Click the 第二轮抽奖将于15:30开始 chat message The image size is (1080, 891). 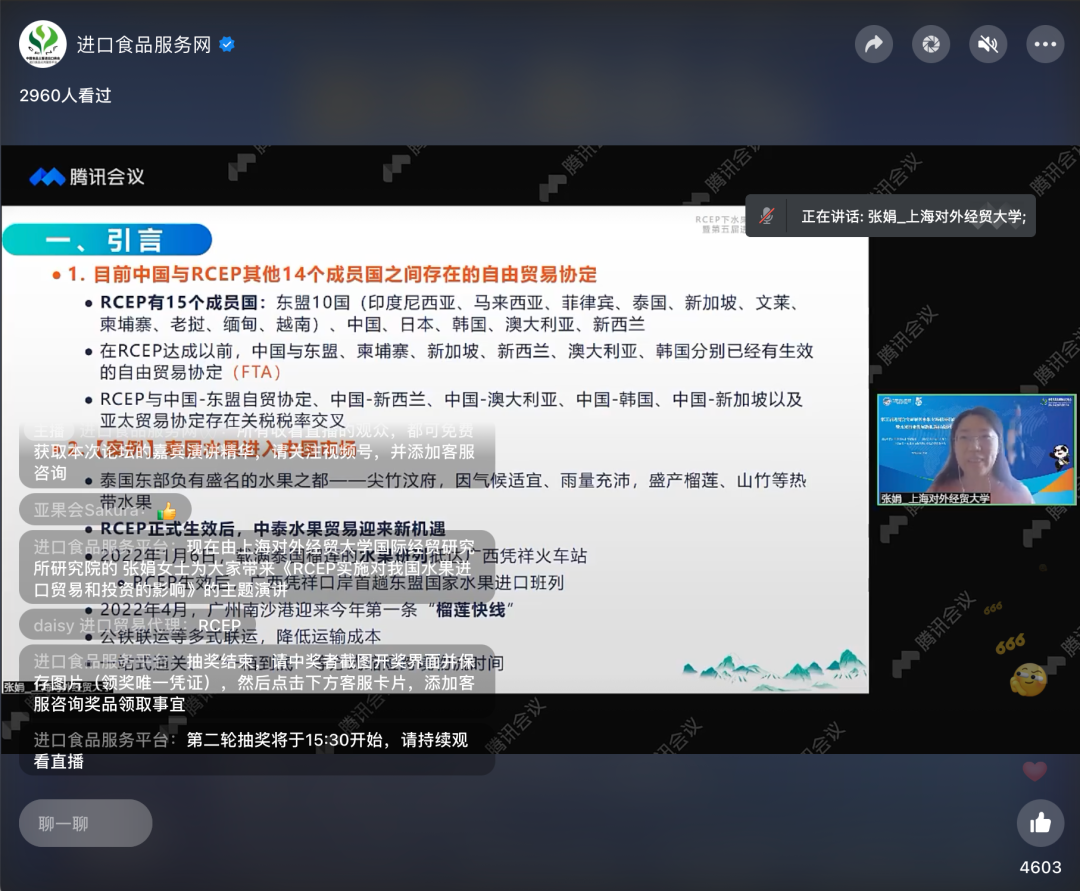[x=257, y=750]
